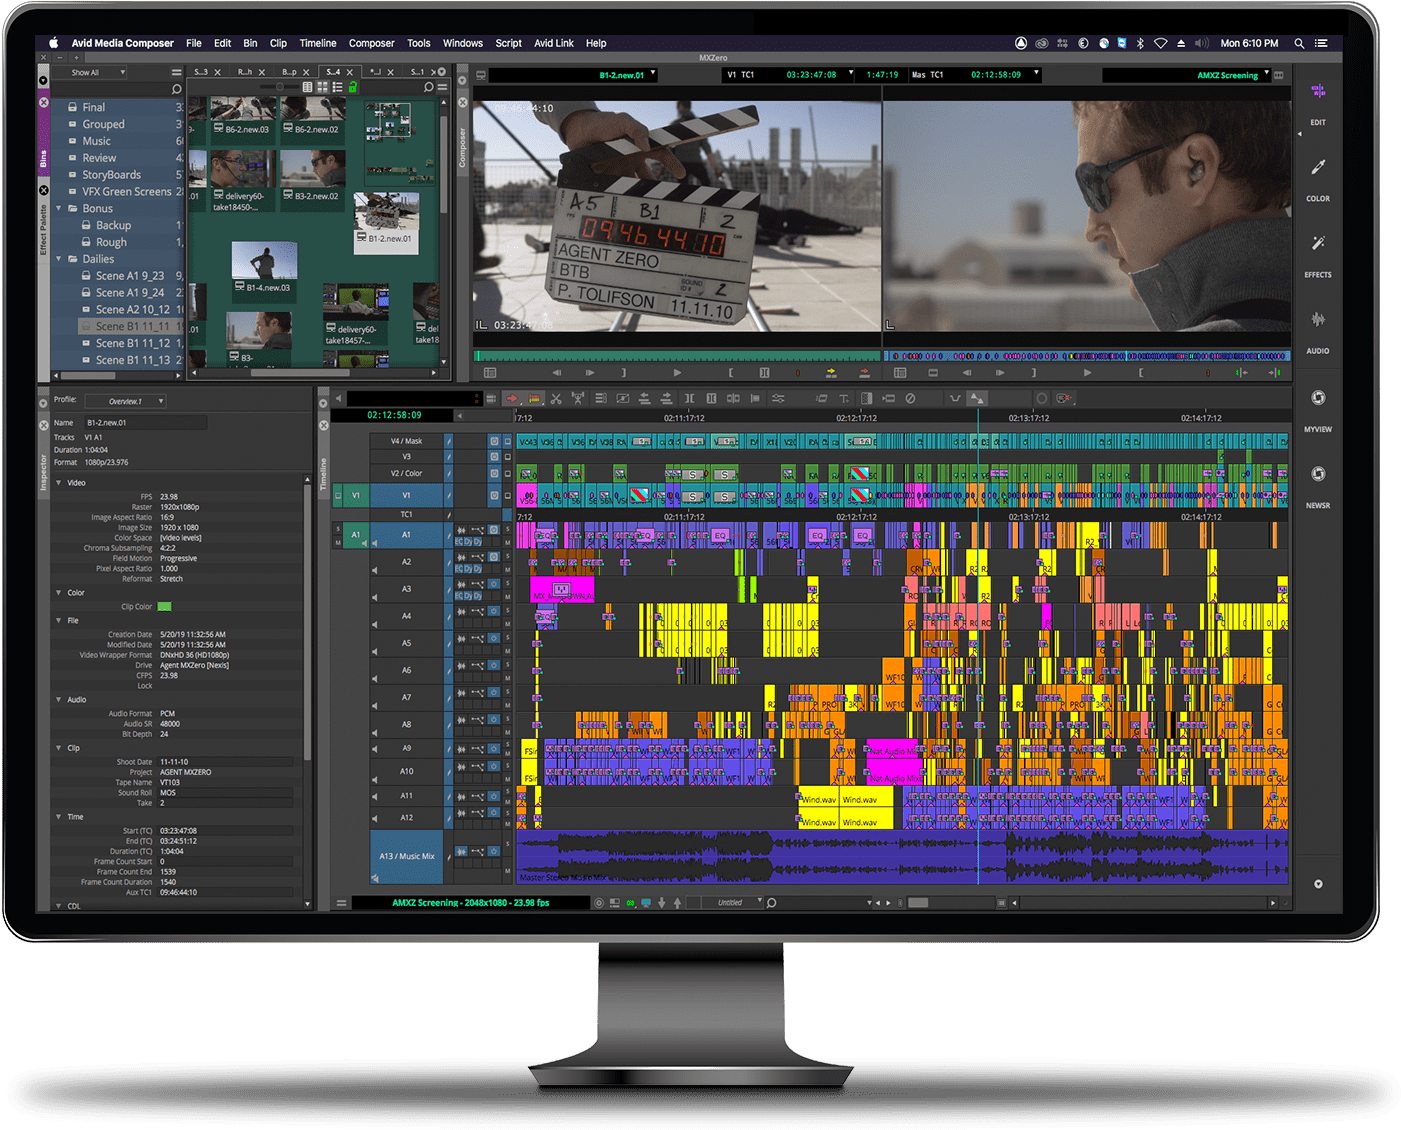The image size is (1401, 1130).
Task: Click the green bin lock icon
Action: coord(352,88)
